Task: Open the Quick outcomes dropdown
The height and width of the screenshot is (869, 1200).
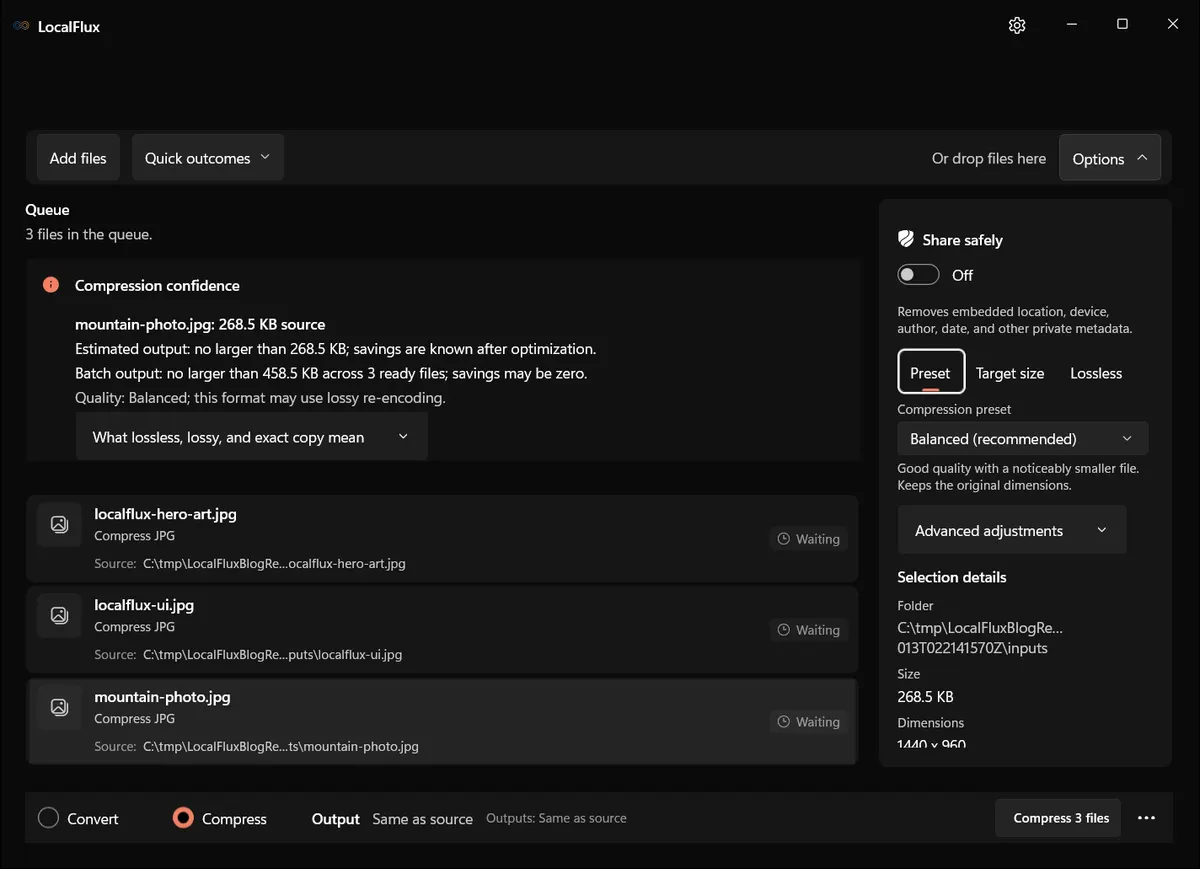Action: point(208,158)
